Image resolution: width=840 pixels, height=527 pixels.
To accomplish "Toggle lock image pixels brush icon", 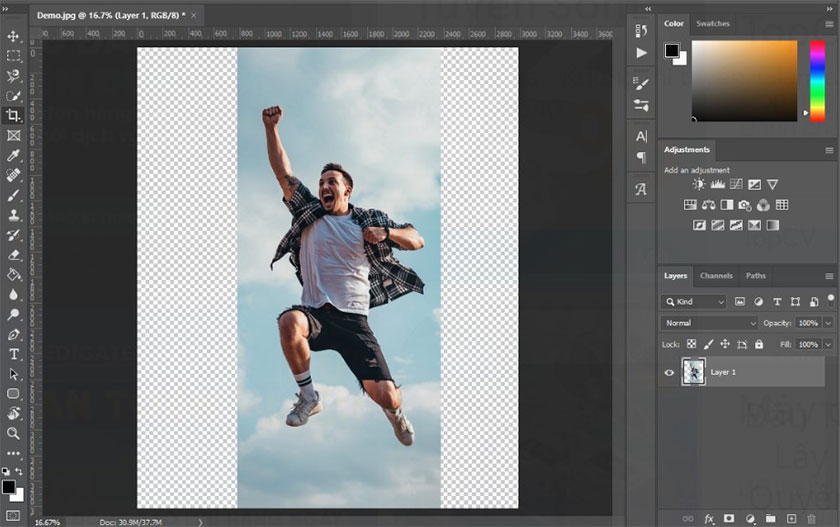I will (708, 344).
